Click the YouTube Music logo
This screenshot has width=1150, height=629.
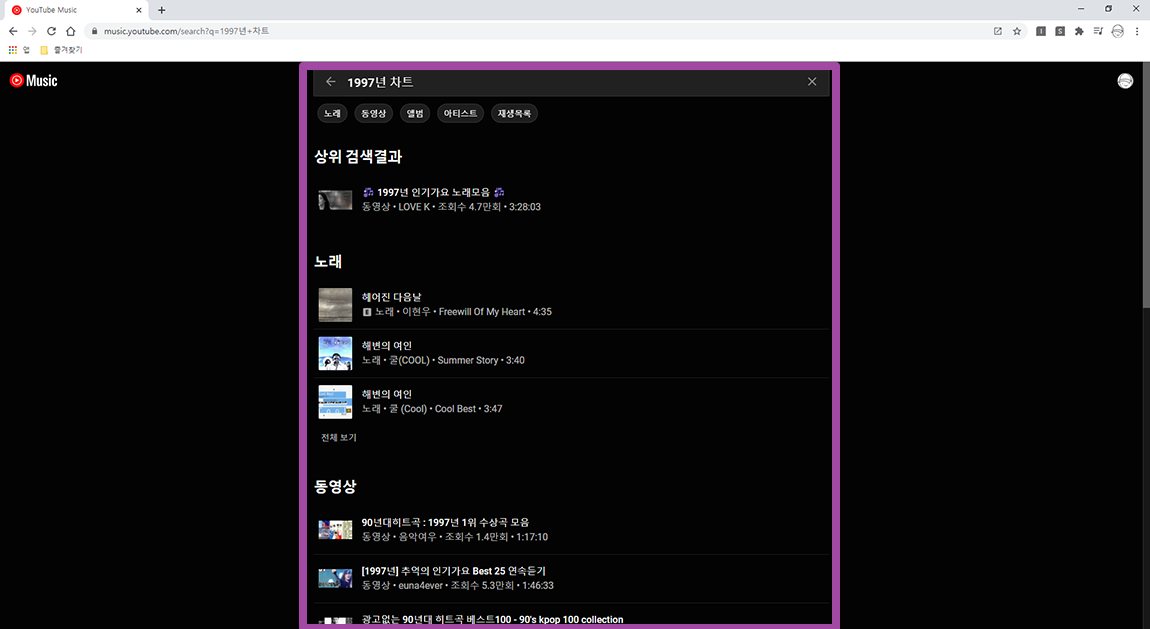pos(33,81)
